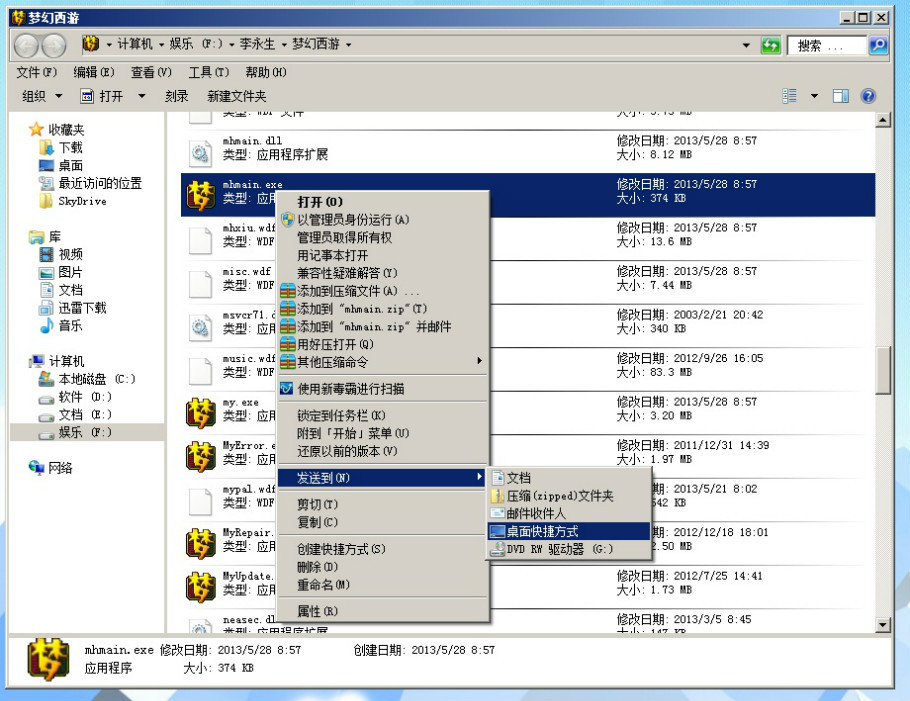Viewport: 910px width, 701px height.
Task: Click the 刻录 toolbar button
Action: (176, 96)
